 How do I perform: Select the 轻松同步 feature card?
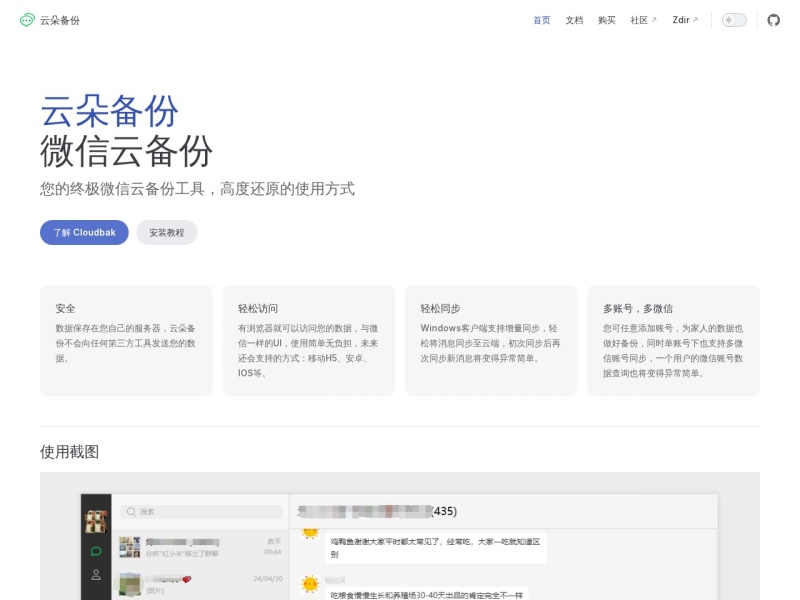(491, 340)
